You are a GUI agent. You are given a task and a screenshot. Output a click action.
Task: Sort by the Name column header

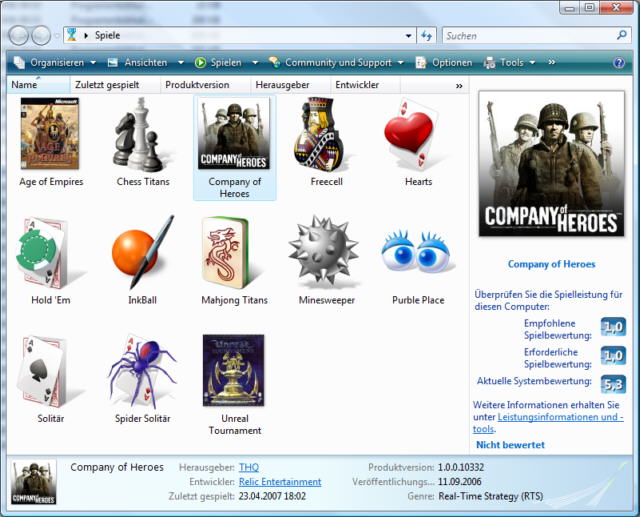38,85
